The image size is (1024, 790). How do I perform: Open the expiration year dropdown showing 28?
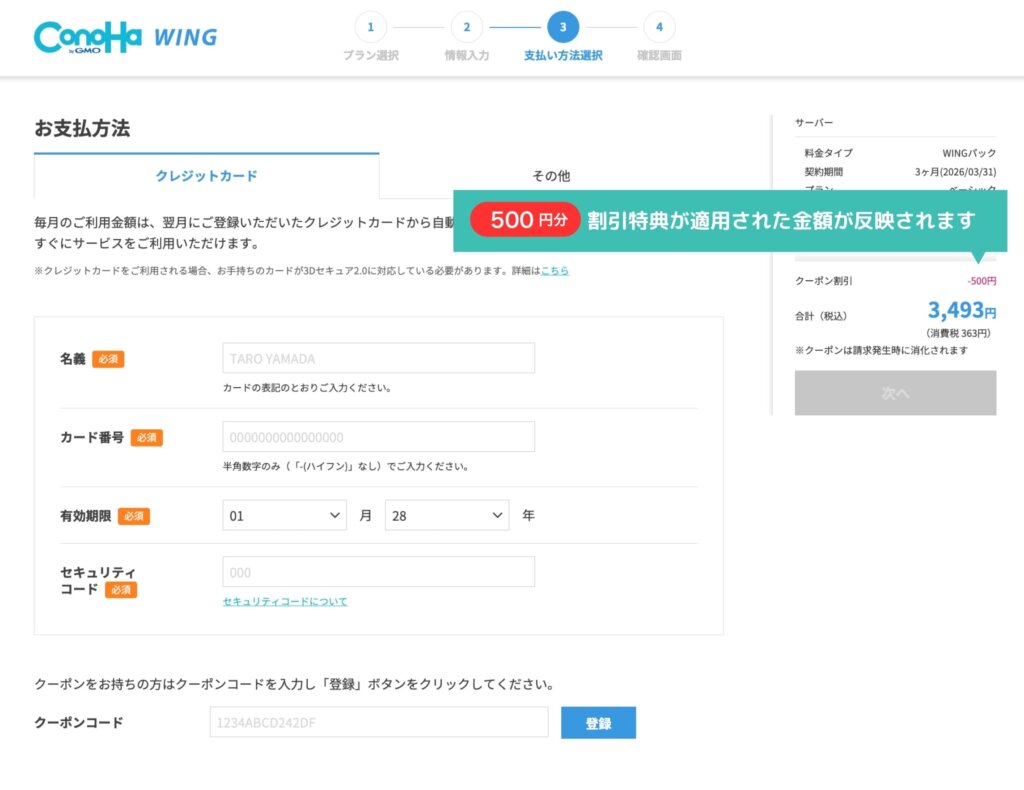tap(446, 514)
